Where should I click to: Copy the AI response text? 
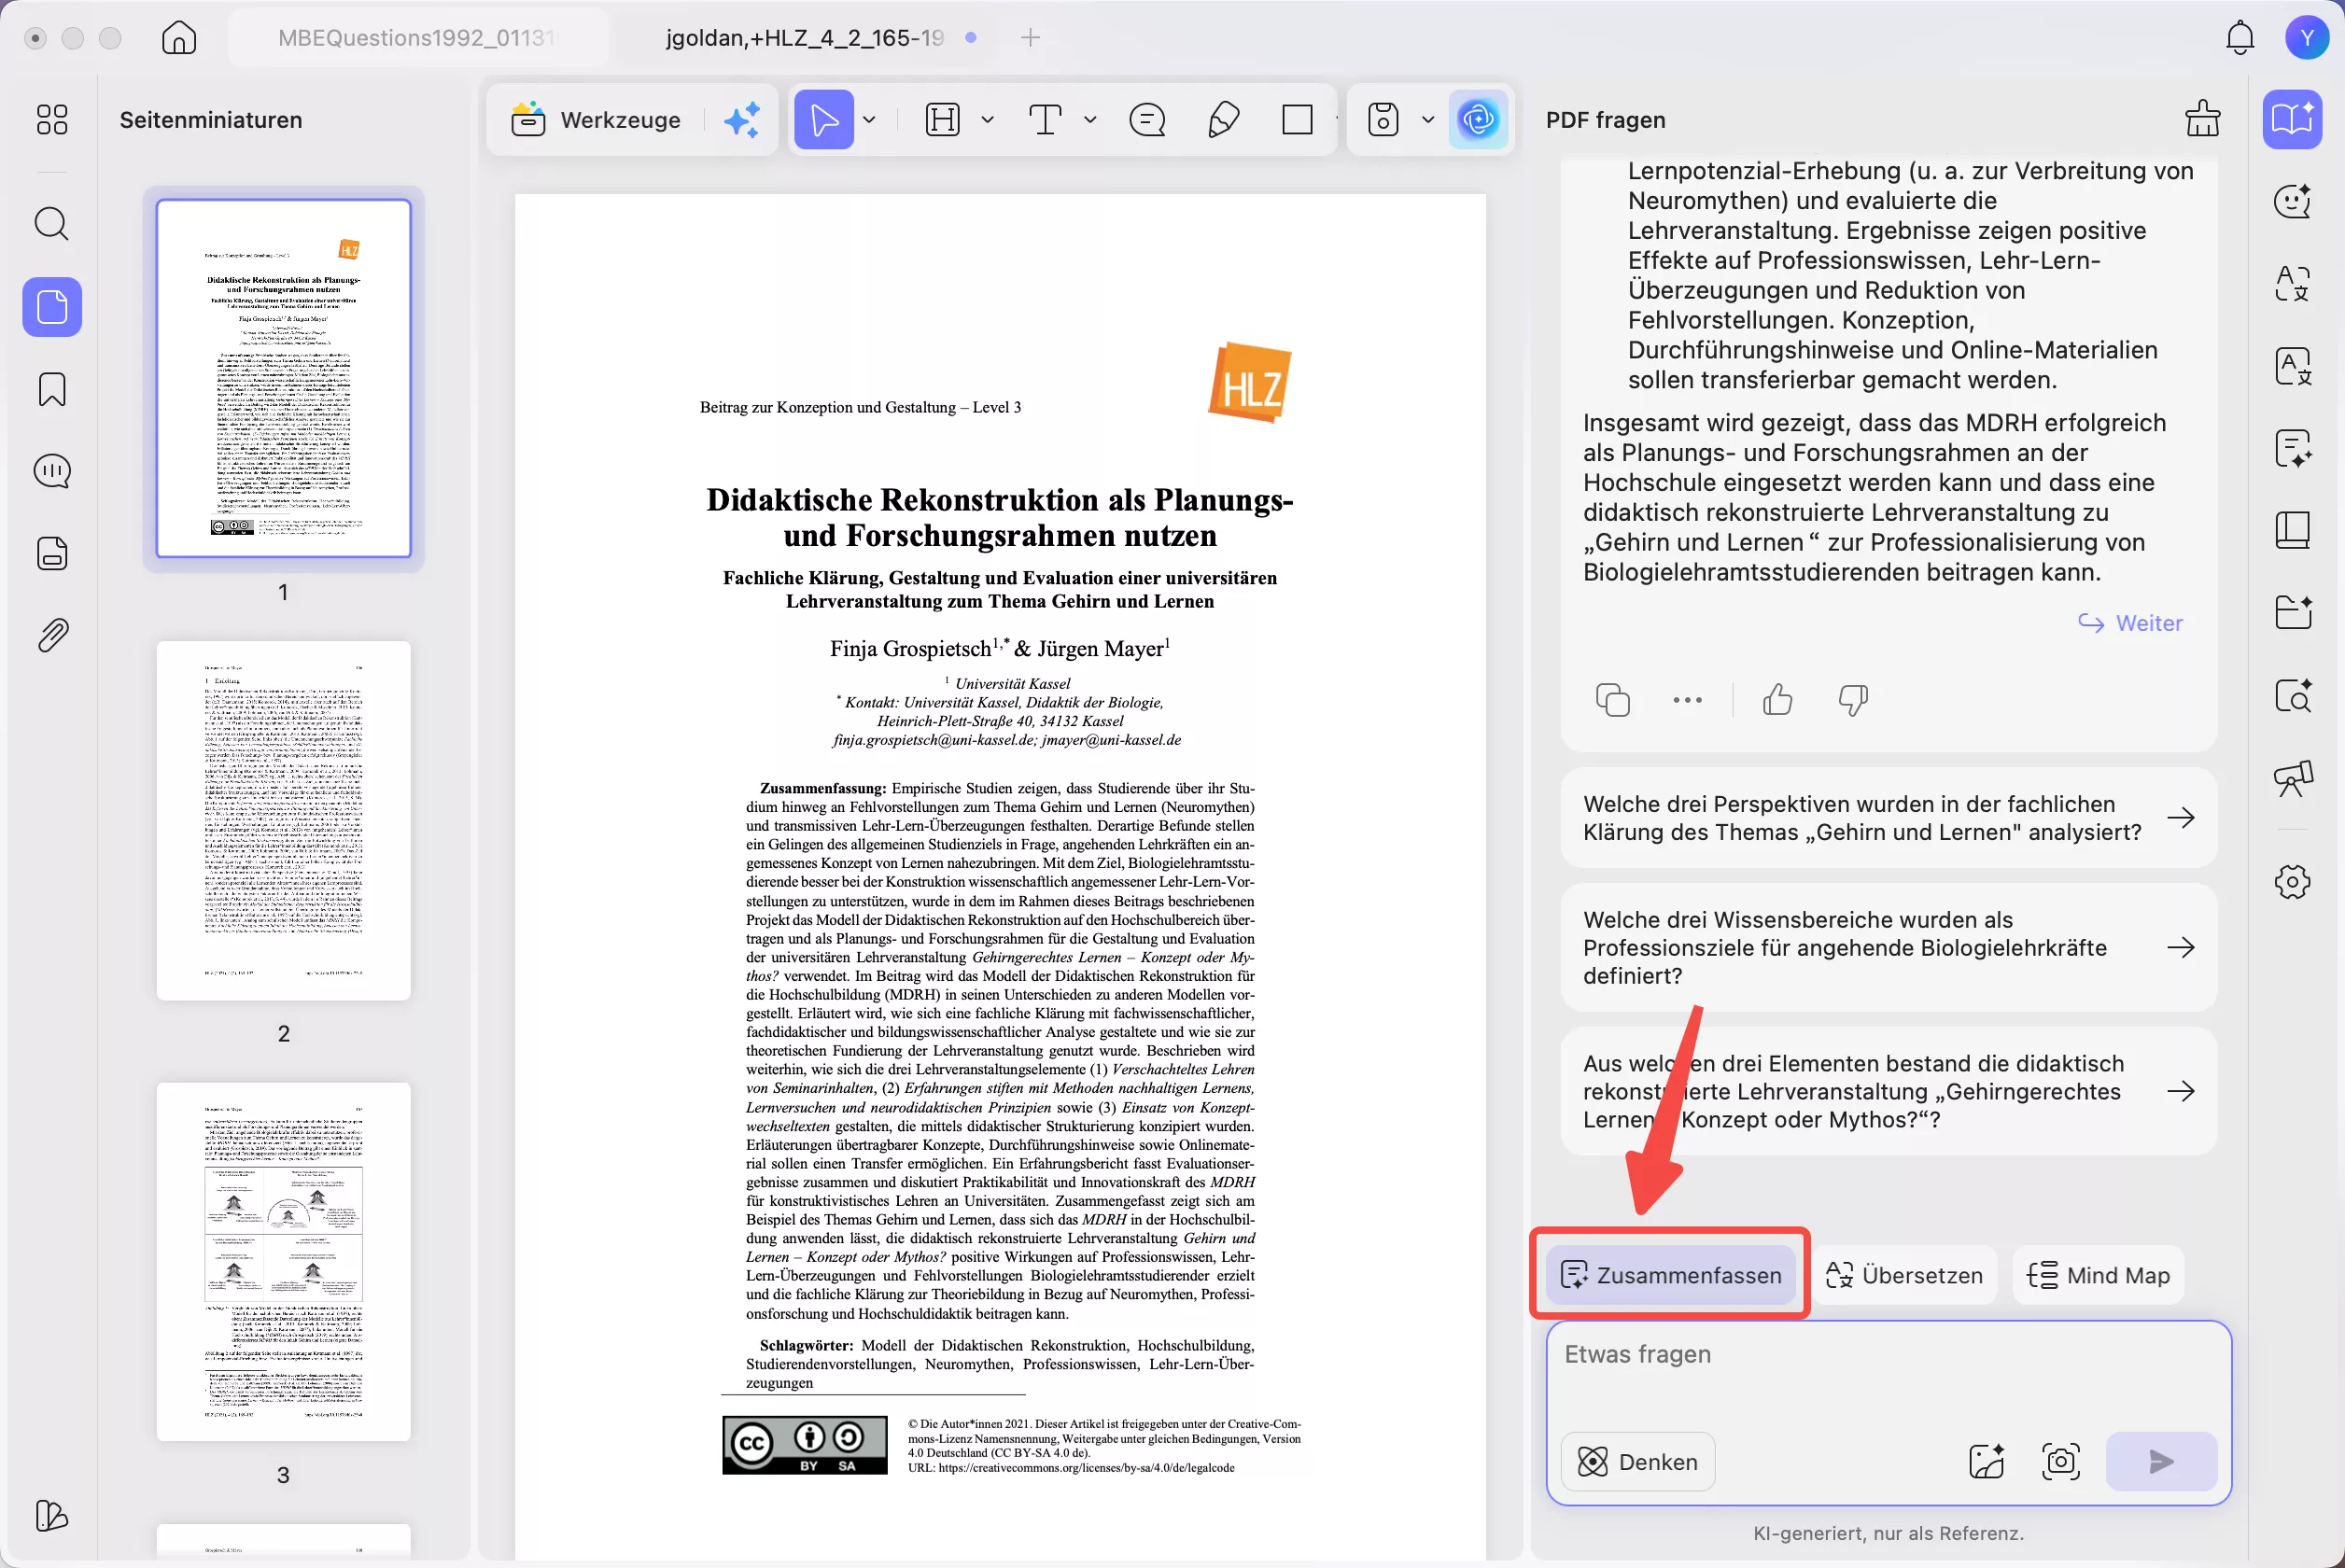click(x=1612, y=700)
